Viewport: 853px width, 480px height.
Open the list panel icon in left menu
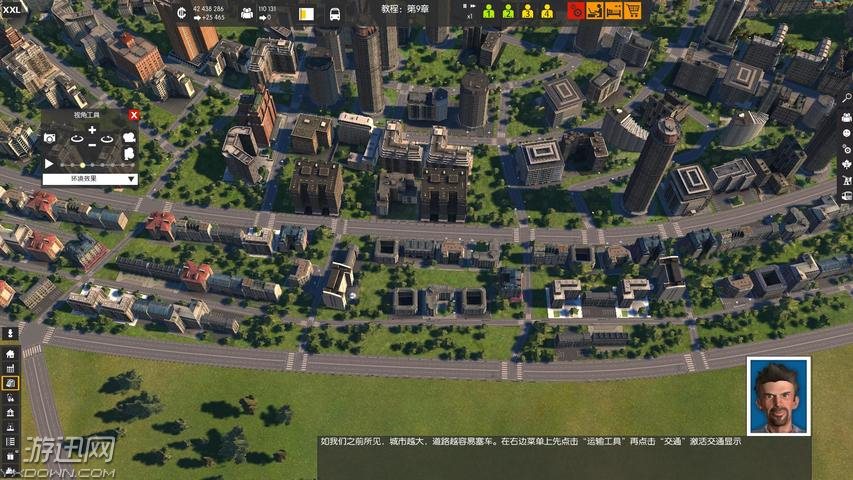tap(10, 442)
